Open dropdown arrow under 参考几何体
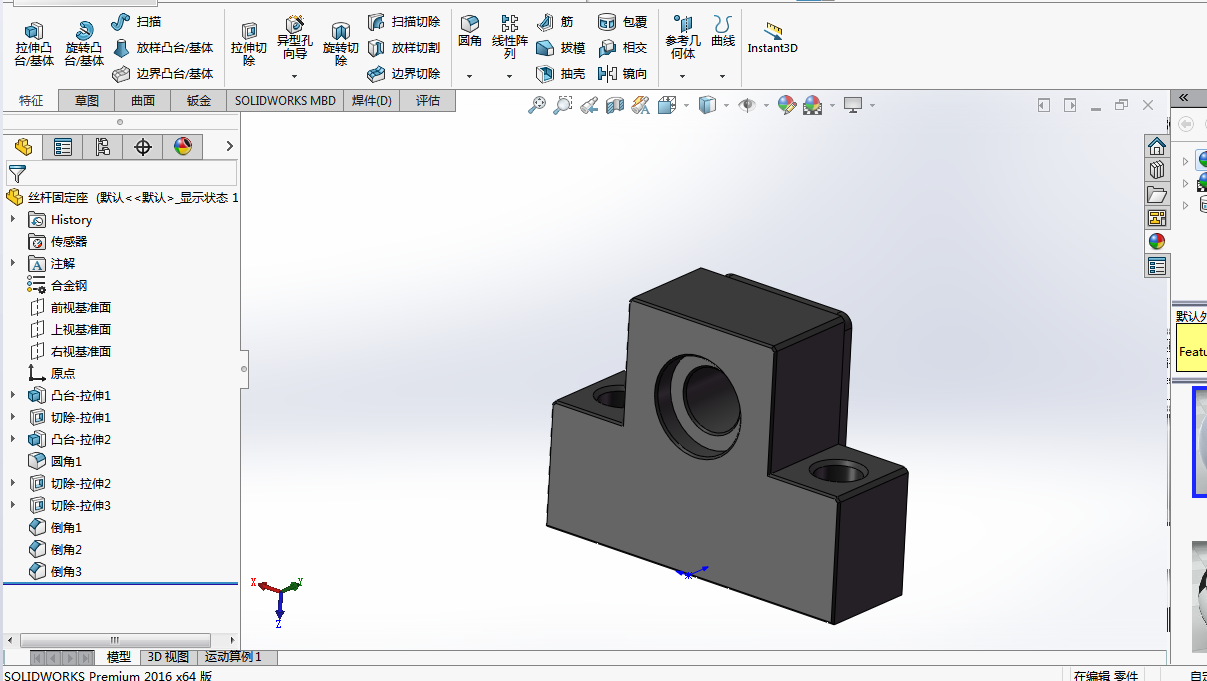The width and height of the screenshot is (1207, 681). 683,76
